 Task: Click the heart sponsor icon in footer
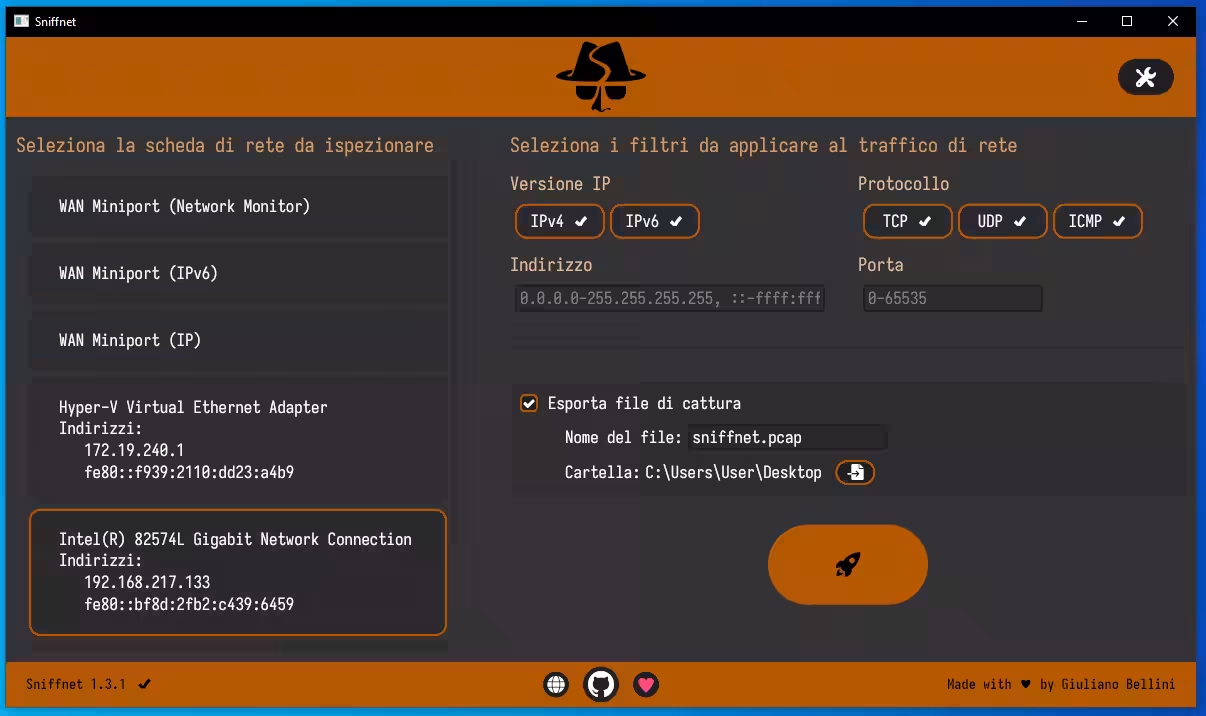click(x=646, y=685)
